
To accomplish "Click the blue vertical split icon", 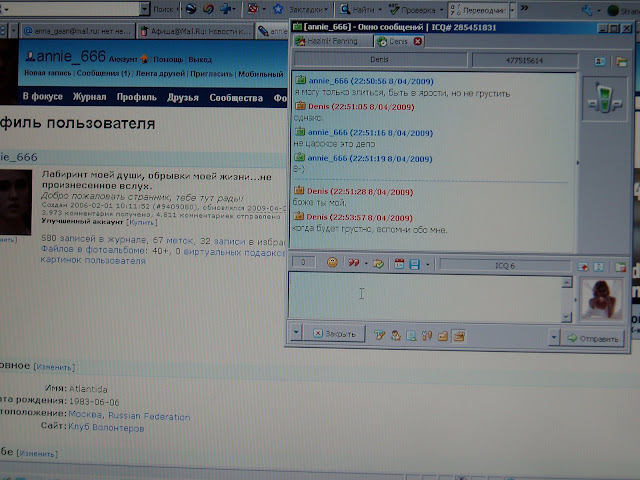I will pyautogui.click(x=599, y=267).
